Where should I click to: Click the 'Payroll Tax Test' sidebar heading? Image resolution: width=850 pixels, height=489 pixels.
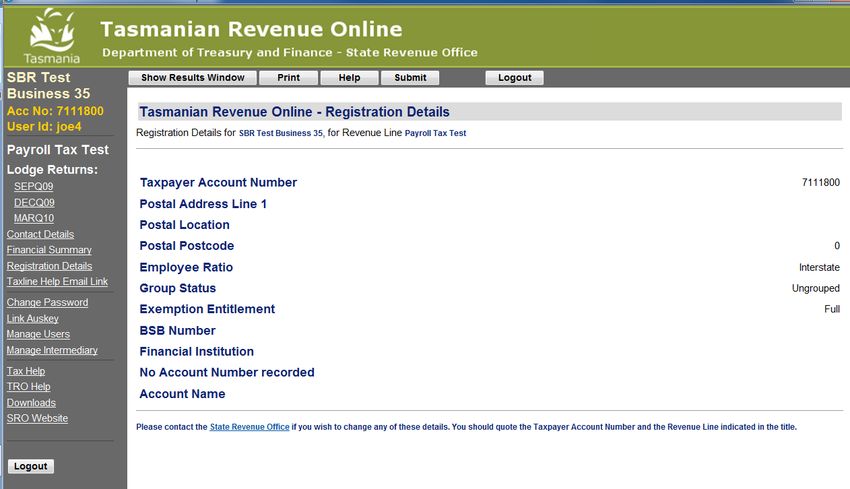pyautogui.click(x=58, y=150)
